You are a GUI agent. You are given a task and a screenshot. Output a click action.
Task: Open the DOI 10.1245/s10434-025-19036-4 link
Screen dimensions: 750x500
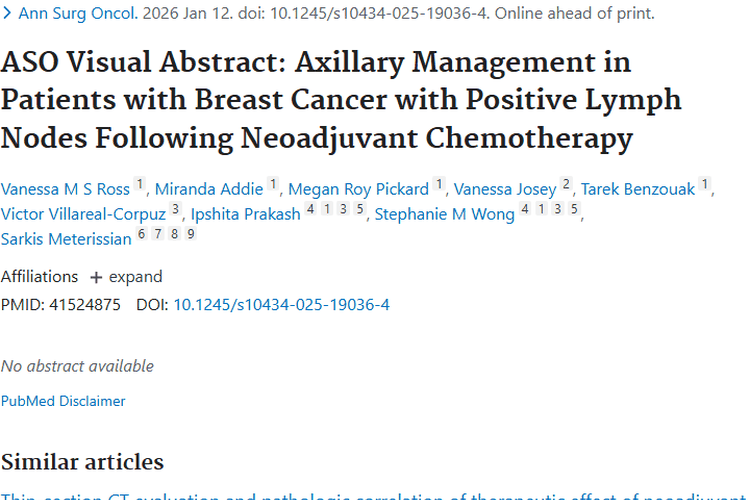click(x=281, y=305)
